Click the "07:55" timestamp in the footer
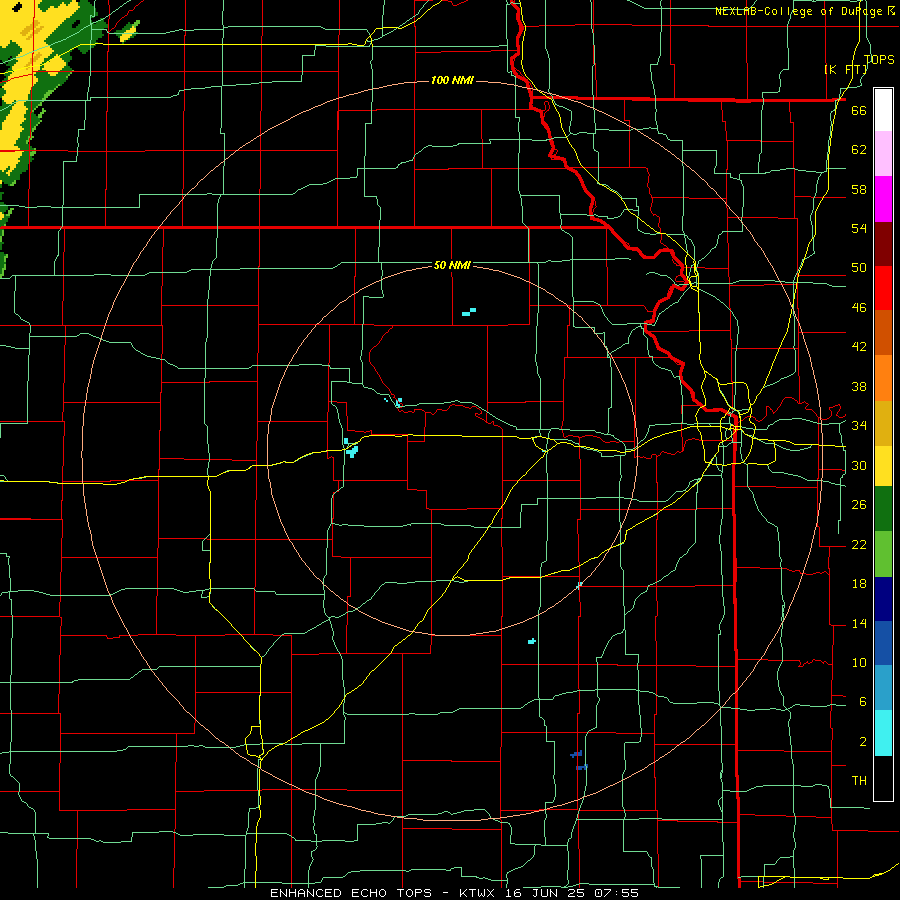 618,893
